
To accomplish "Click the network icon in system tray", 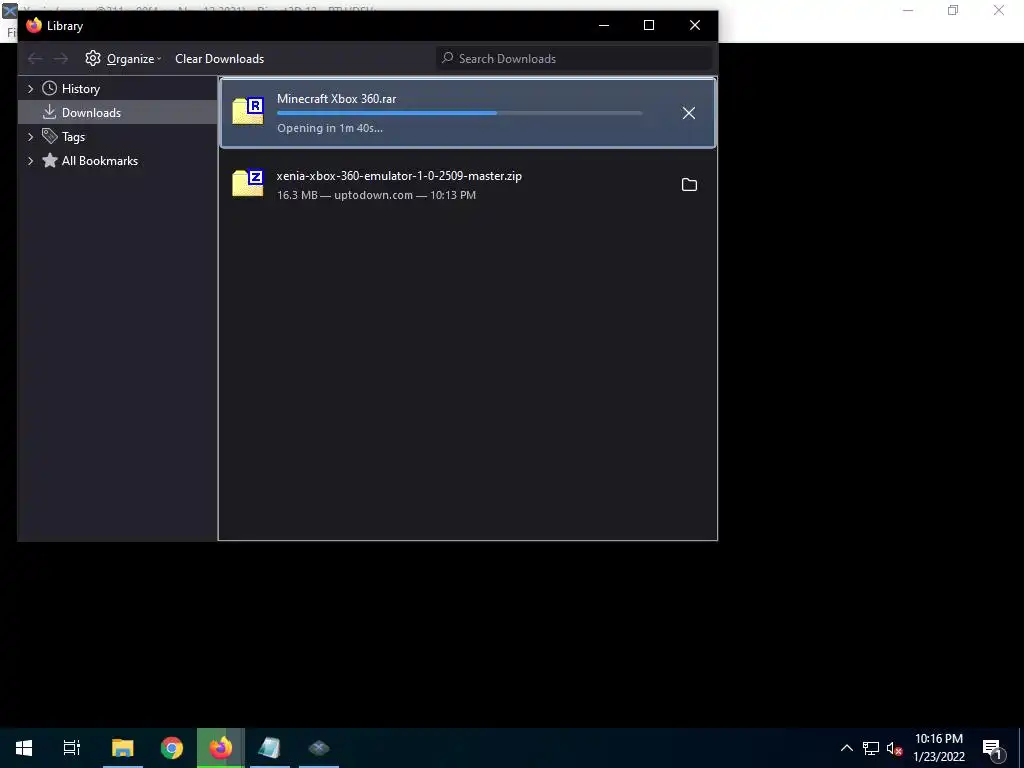I will click(x=871, y=748).
